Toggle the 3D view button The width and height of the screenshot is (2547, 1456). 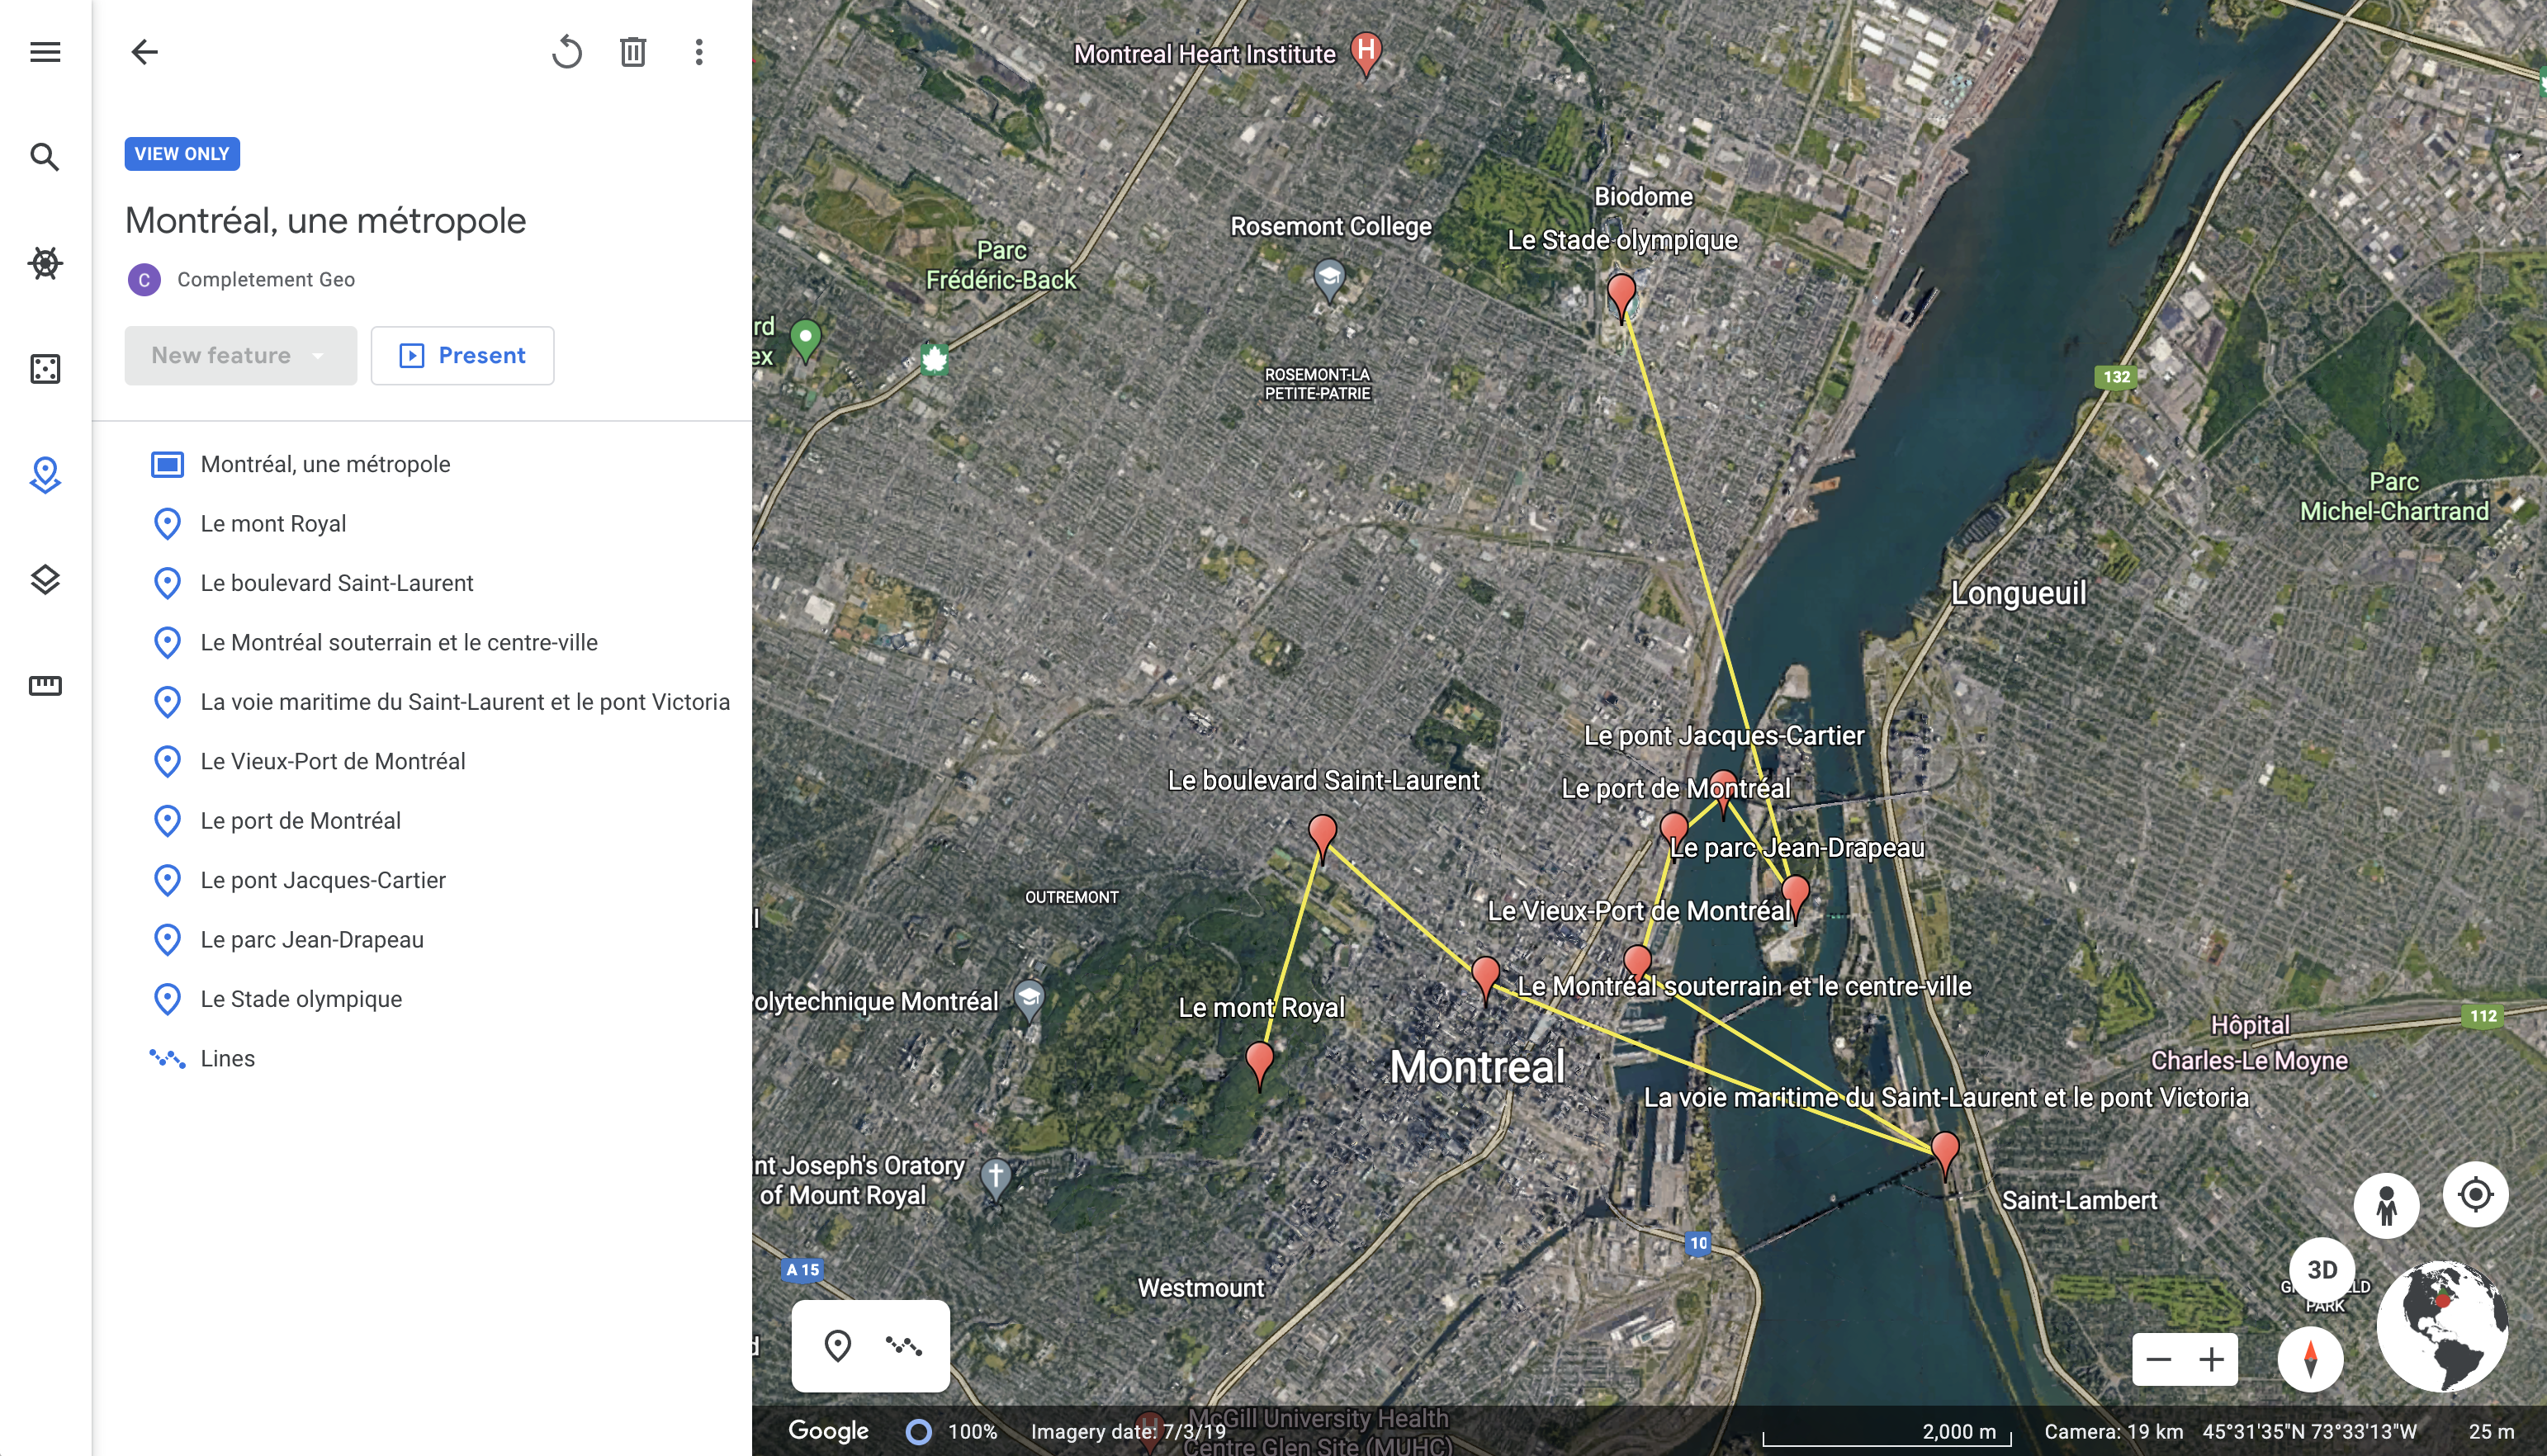tap(2322, 1269)
